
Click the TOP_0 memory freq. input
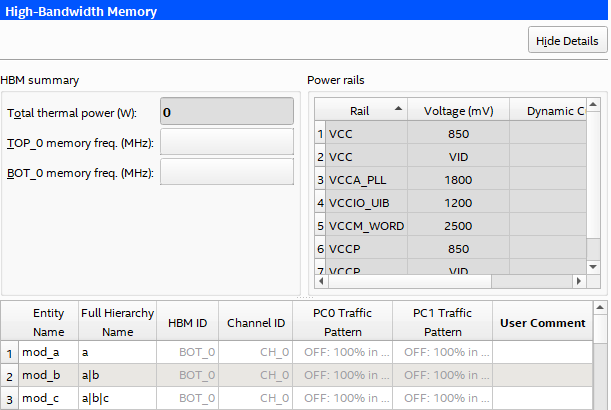tap(227, 141)
